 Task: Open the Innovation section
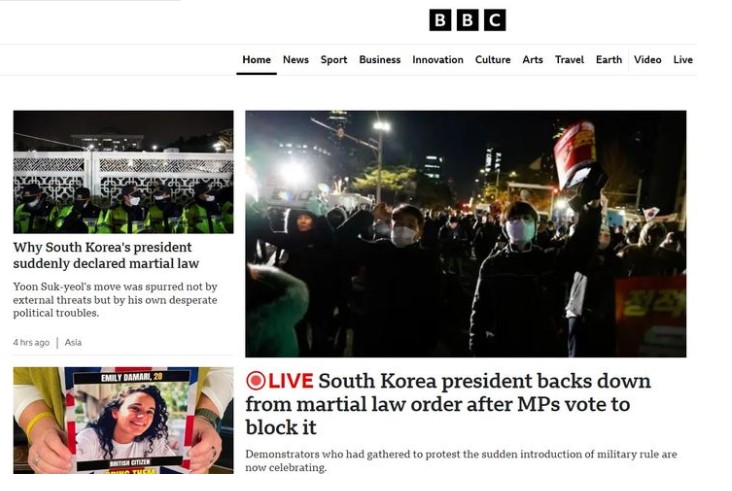(x=437, y=60)
